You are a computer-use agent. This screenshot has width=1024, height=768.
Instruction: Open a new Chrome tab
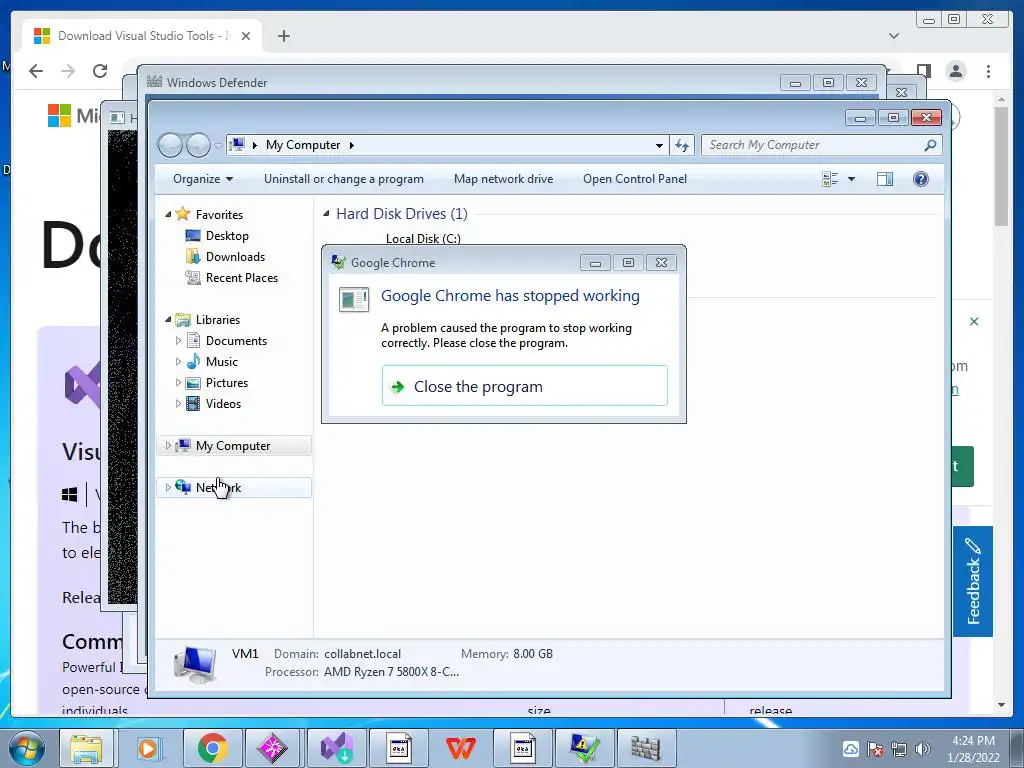pyautogui.click(x=283, y=36)
